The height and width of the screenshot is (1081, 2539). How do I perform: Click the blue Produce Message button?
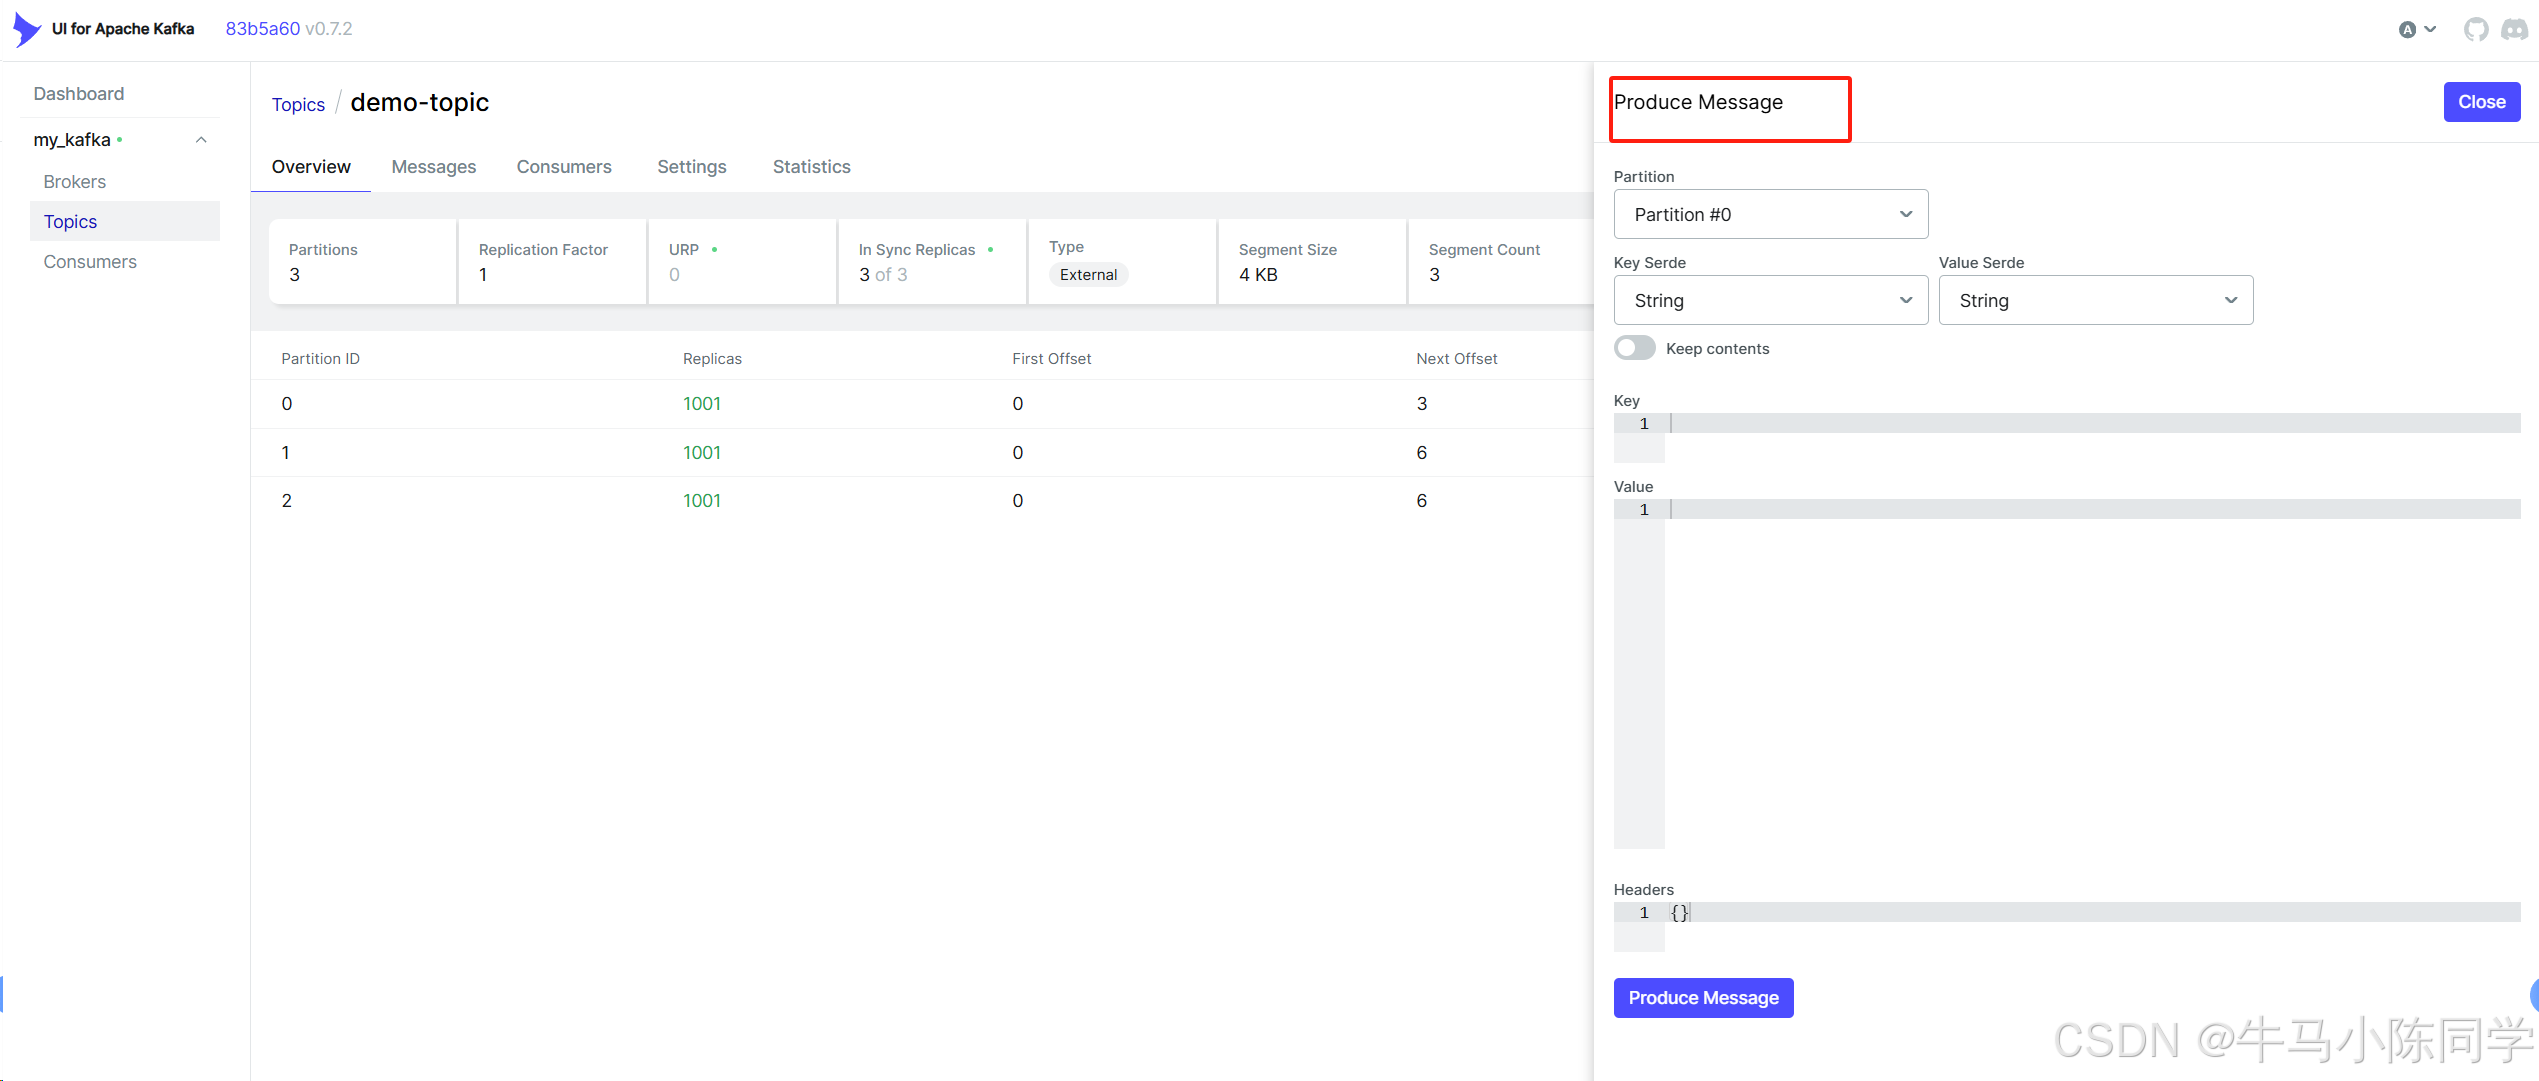pos(1703,998)
